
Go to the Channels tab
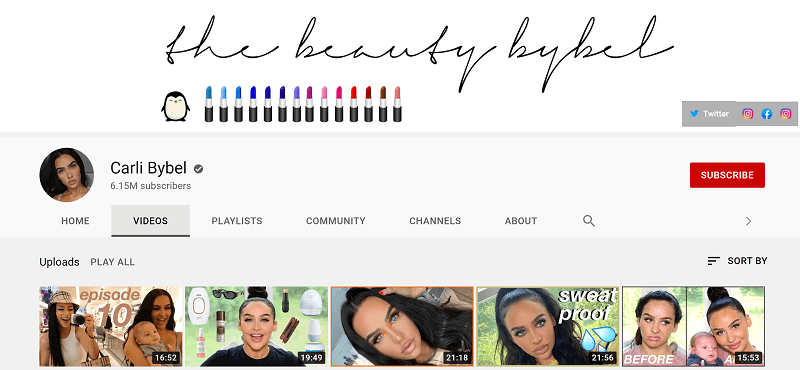435,221
